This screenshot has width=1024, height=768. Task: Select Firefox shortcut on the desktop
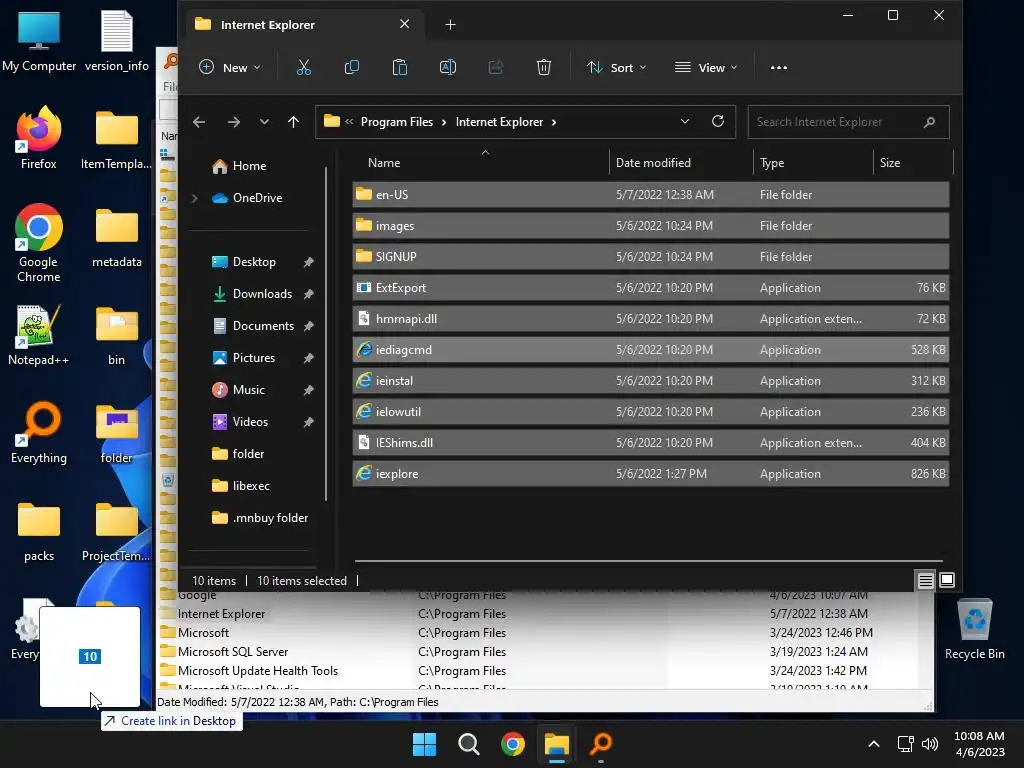click(x=39, y=138)
